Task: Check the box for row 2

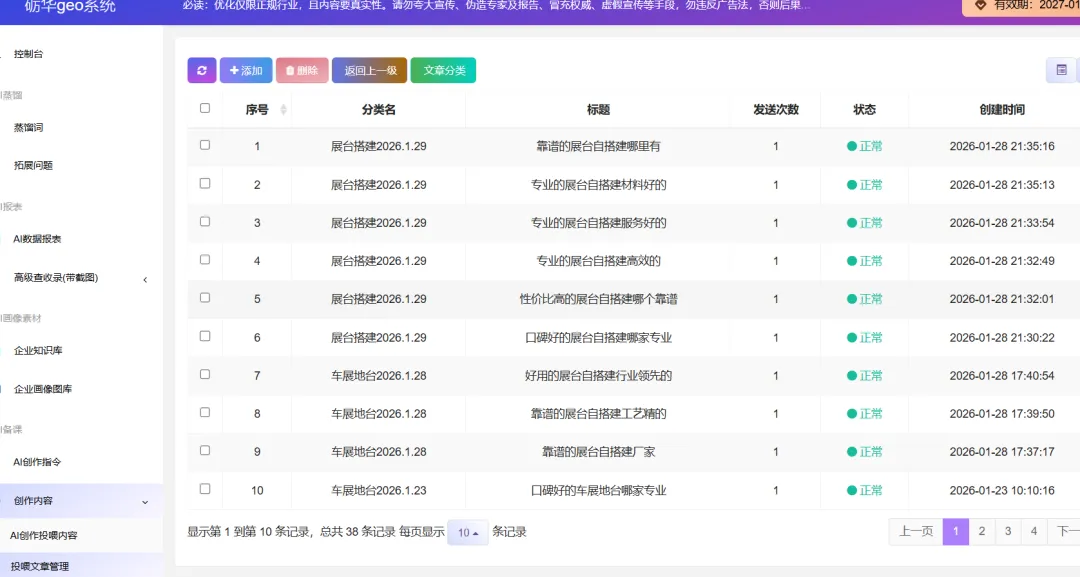Action: [x=205, y=183]
